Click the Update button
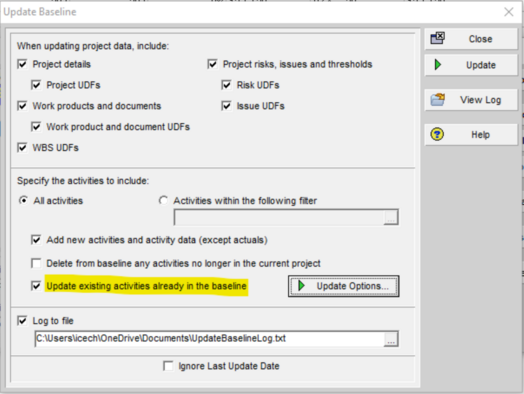Screen dimensions: 524x394 click(x=471, y=65)
